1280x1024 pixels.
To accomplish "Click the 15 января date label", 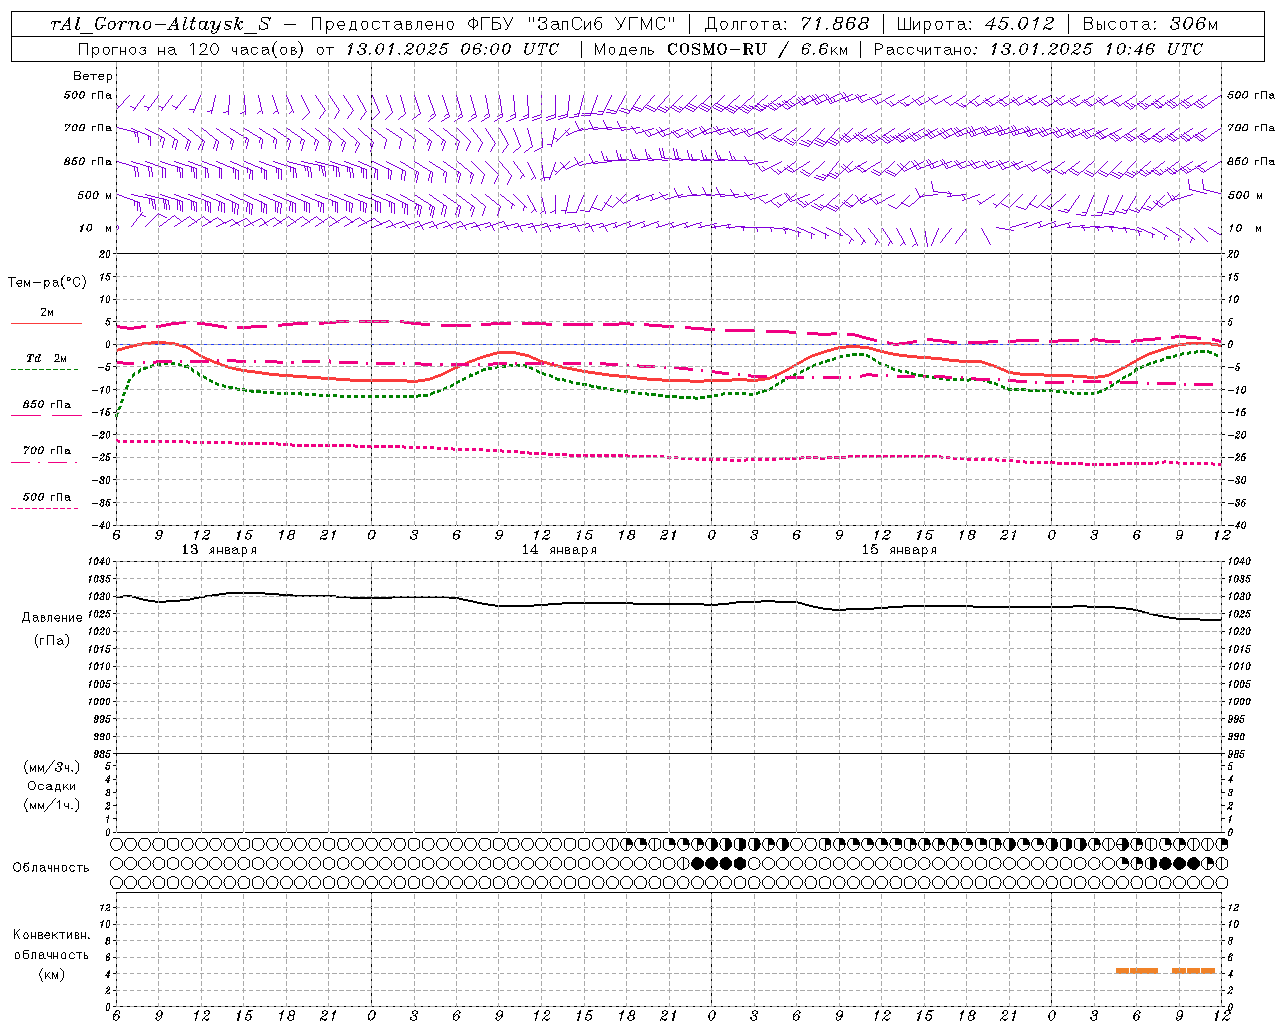I will (x=899, y=550).
